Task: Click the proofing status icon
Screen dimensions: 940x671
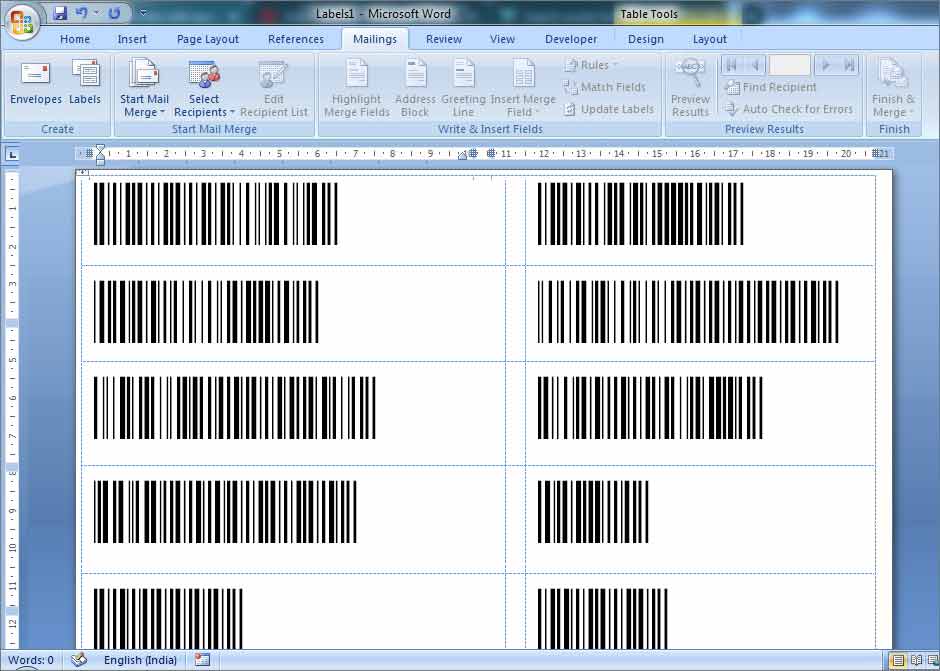Action: click(x=79, y=660)
